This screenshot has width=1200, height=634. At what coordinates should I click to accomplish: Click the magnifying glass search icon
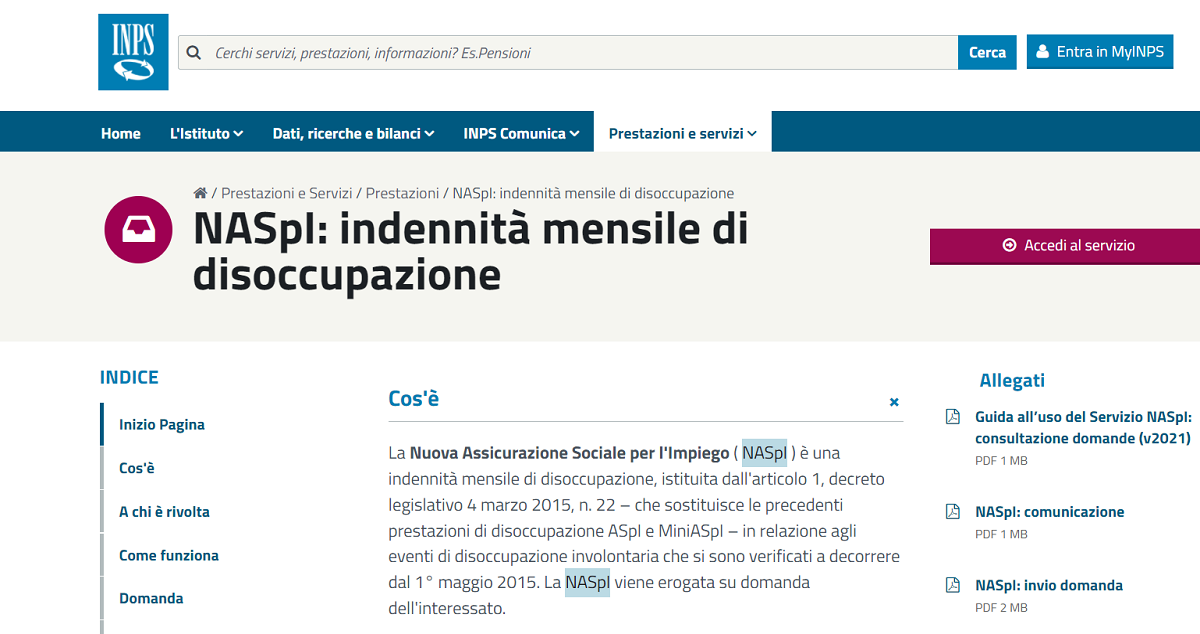pyautogui.click(x=194, y=52)
